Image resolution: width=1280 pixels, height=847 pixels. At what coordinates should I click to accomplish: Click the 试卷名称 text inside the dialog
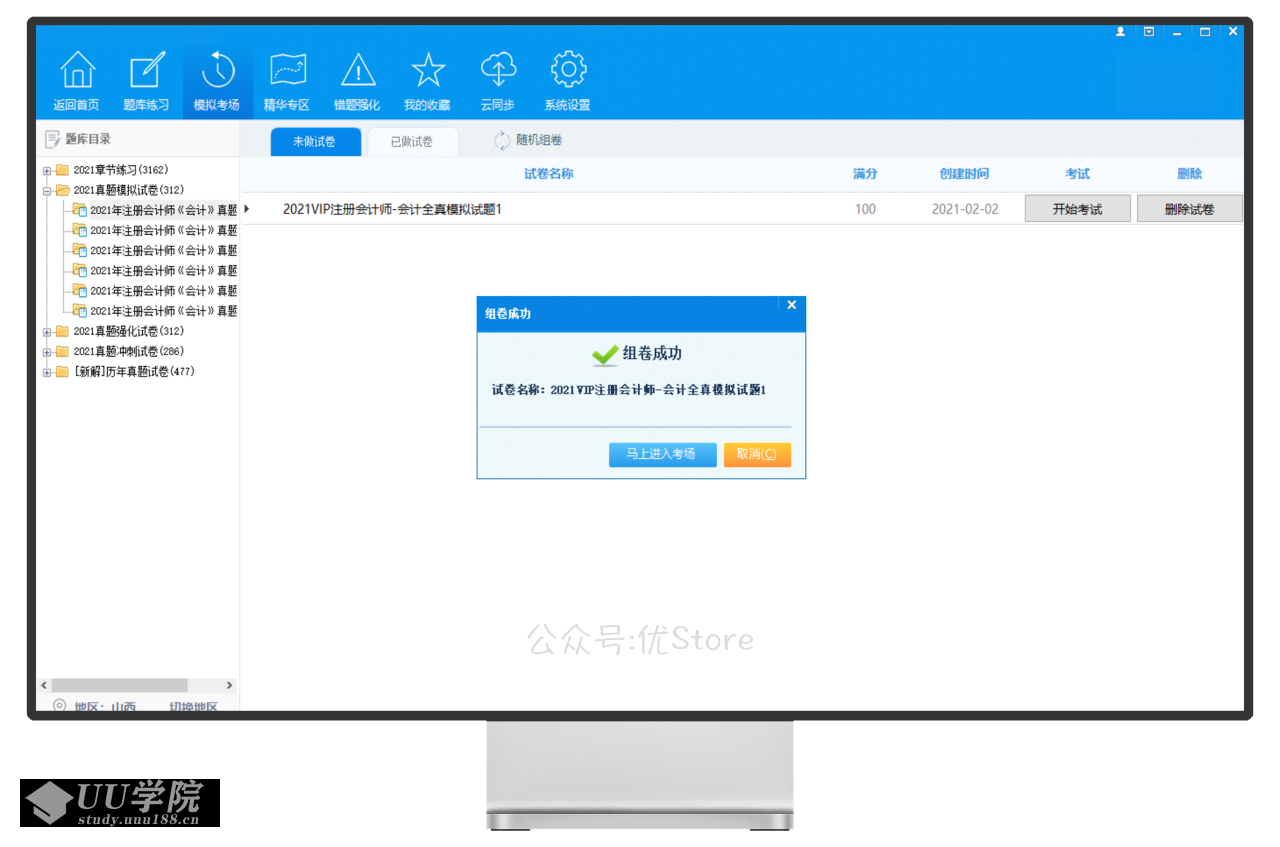(629, 390)
